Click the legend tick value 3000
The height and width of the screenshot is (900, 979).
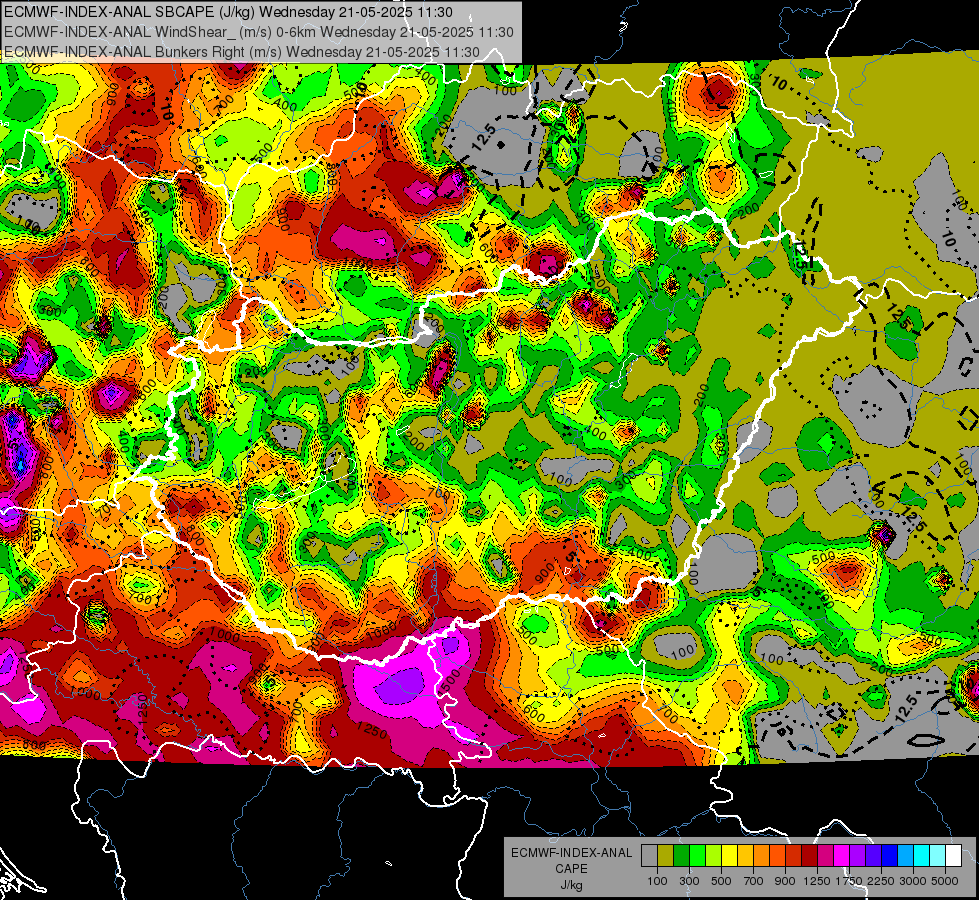(913, 881)
